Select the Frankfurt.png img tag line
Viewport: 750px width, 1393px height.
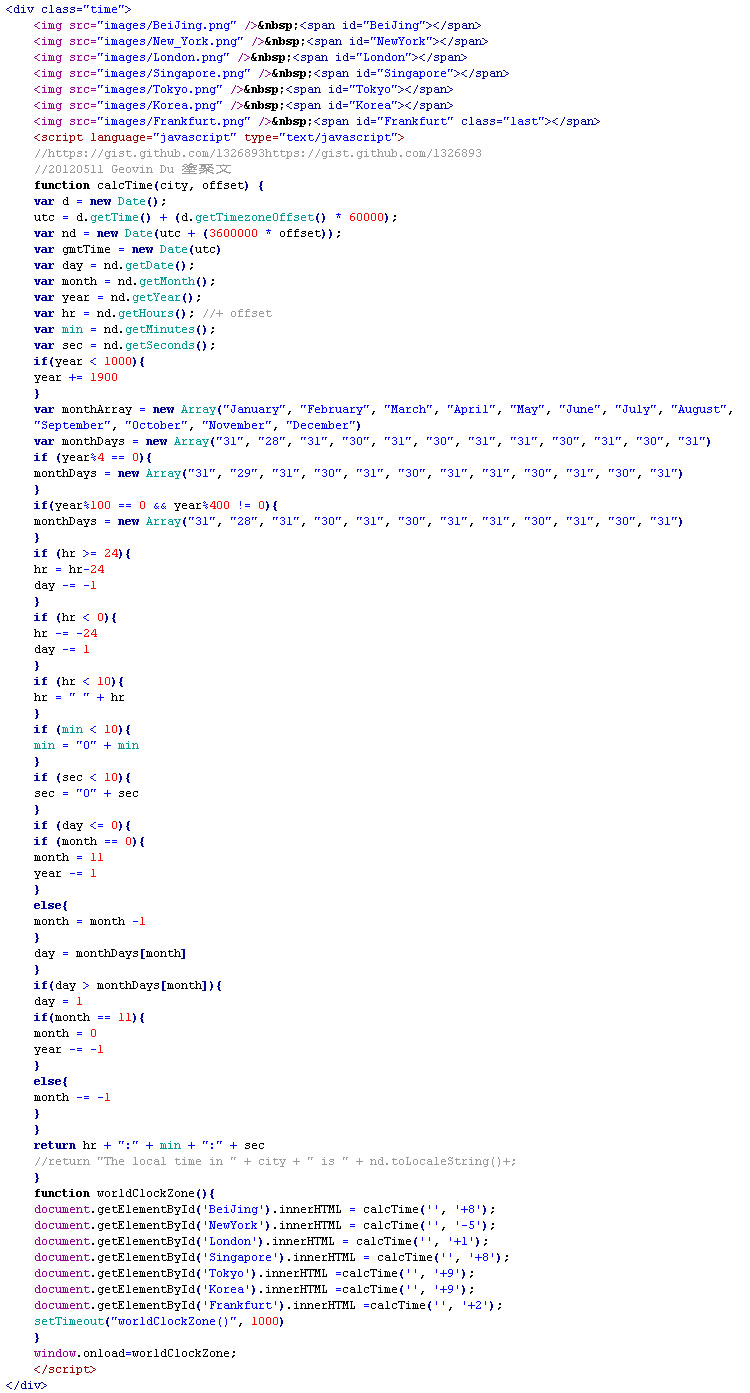[x=317, y=121]
